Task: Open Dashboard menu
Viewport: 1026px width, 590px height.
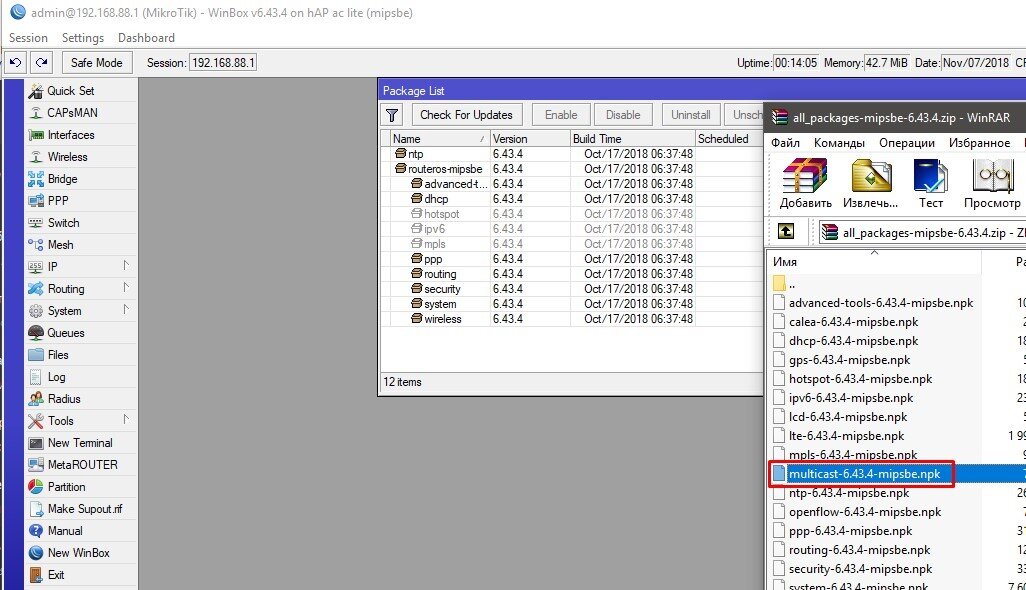Action: tap(146, 38)
